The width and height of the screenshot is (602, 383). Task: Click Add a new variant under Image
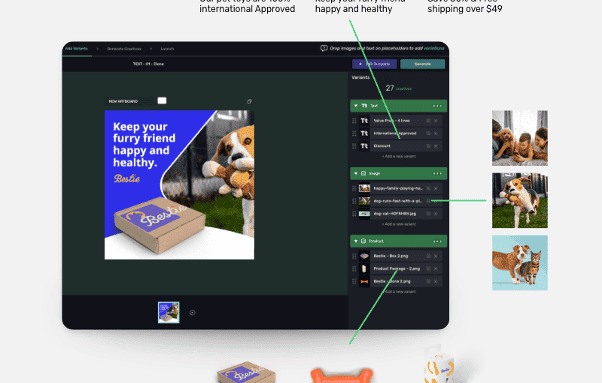(x=399, y=224)
